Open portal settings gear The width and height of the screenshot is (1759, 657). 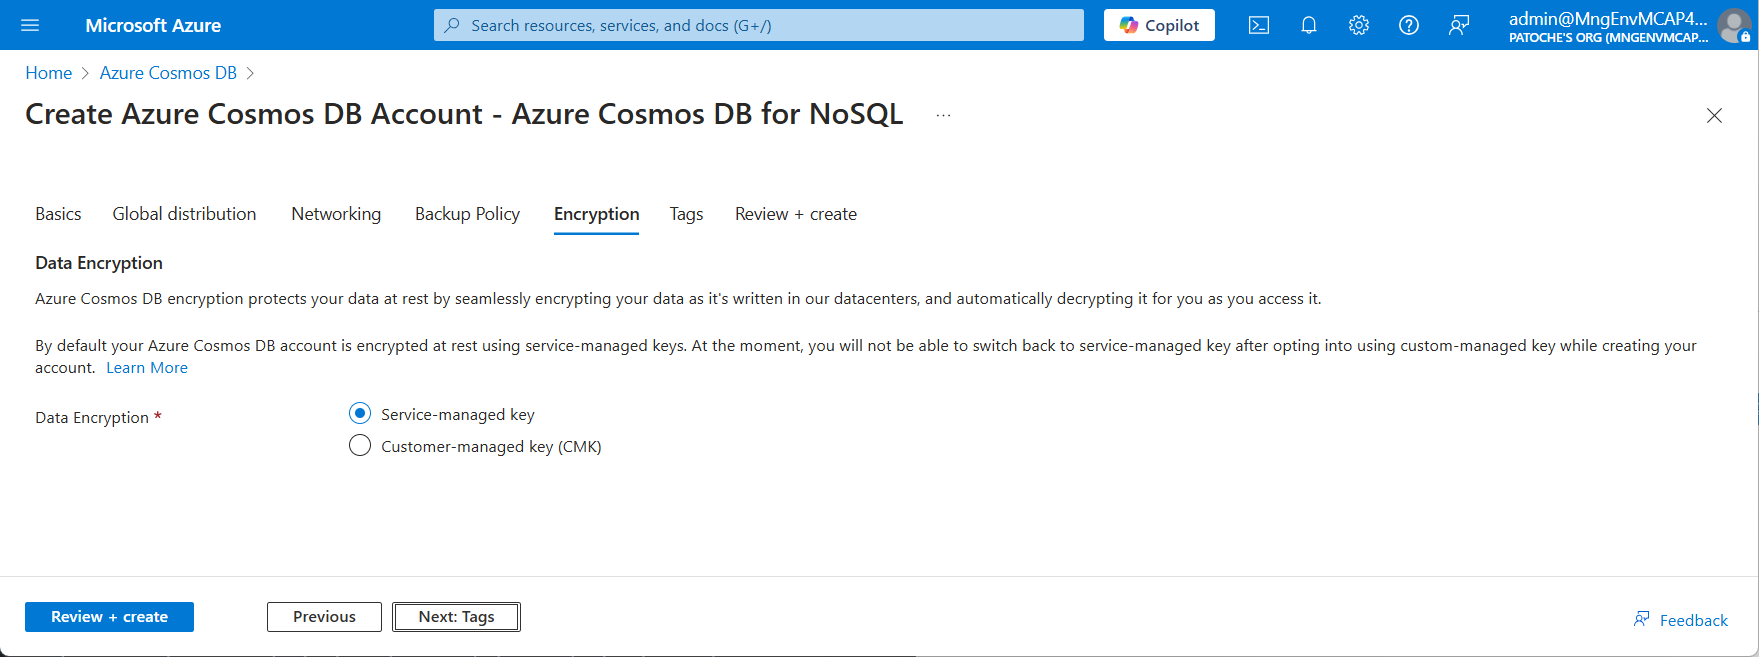pos(1359,25)
